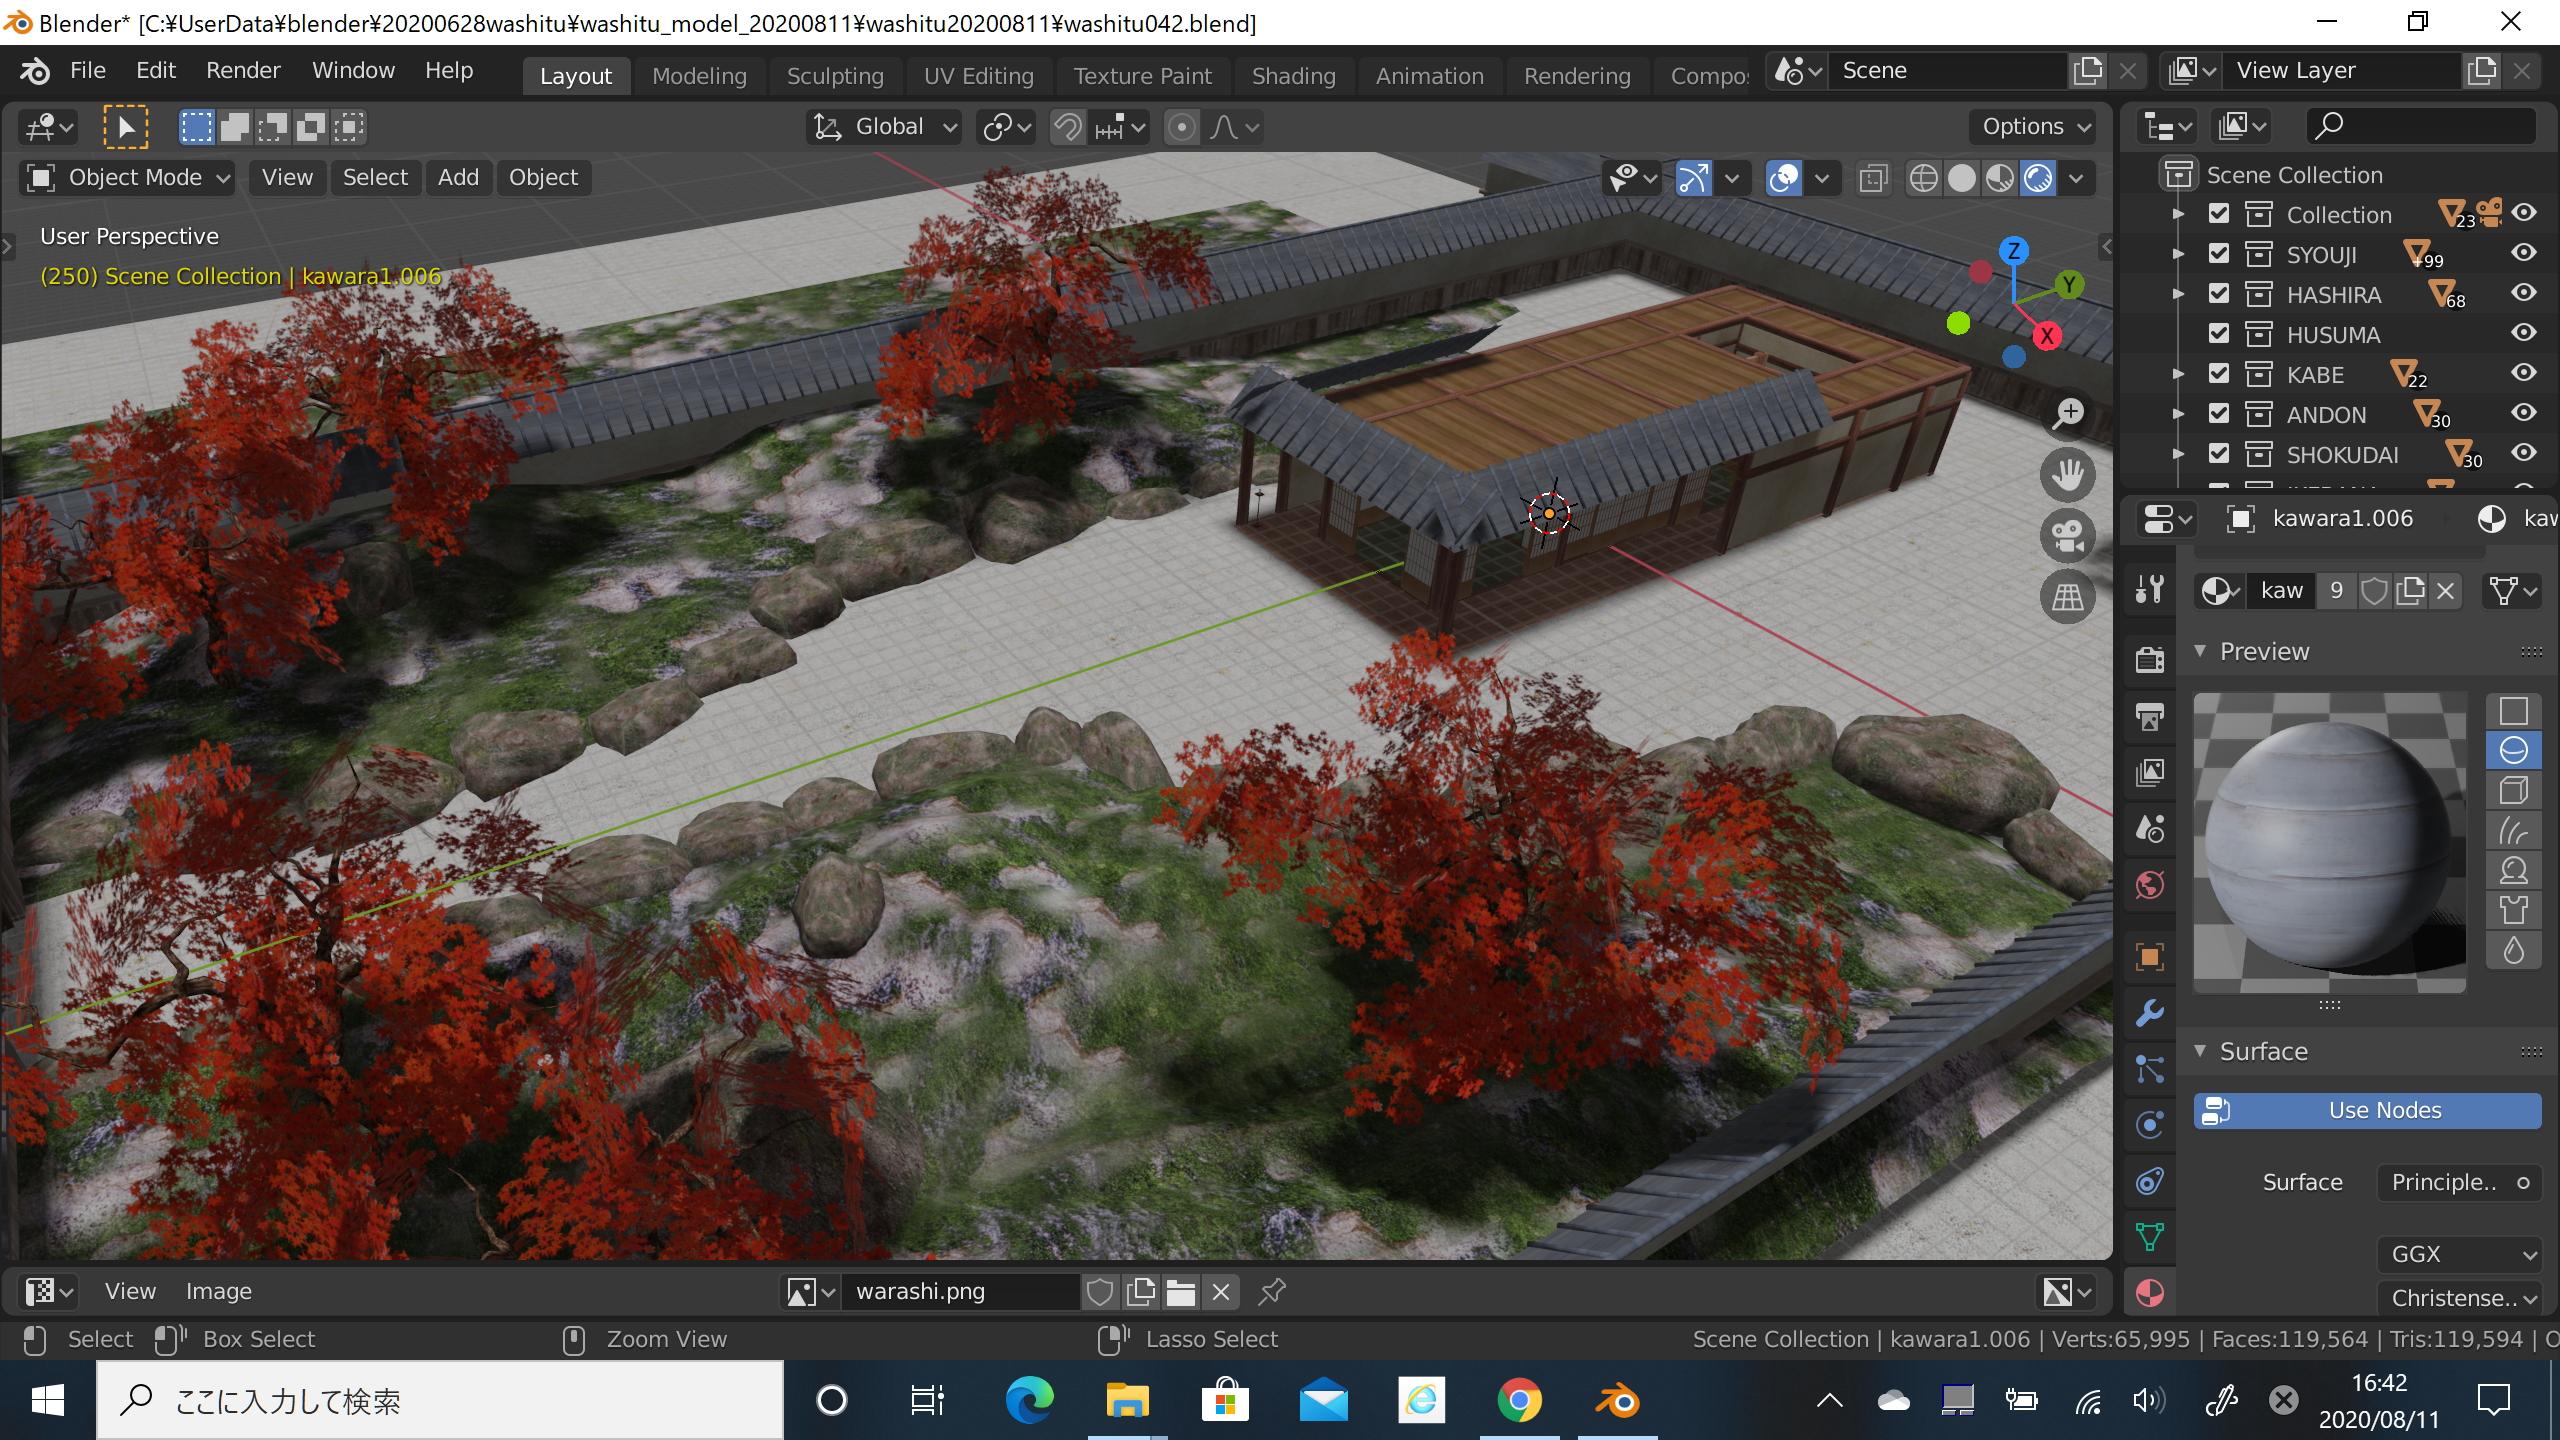Hide the HUSUMA collection with eye icon

2523,333
